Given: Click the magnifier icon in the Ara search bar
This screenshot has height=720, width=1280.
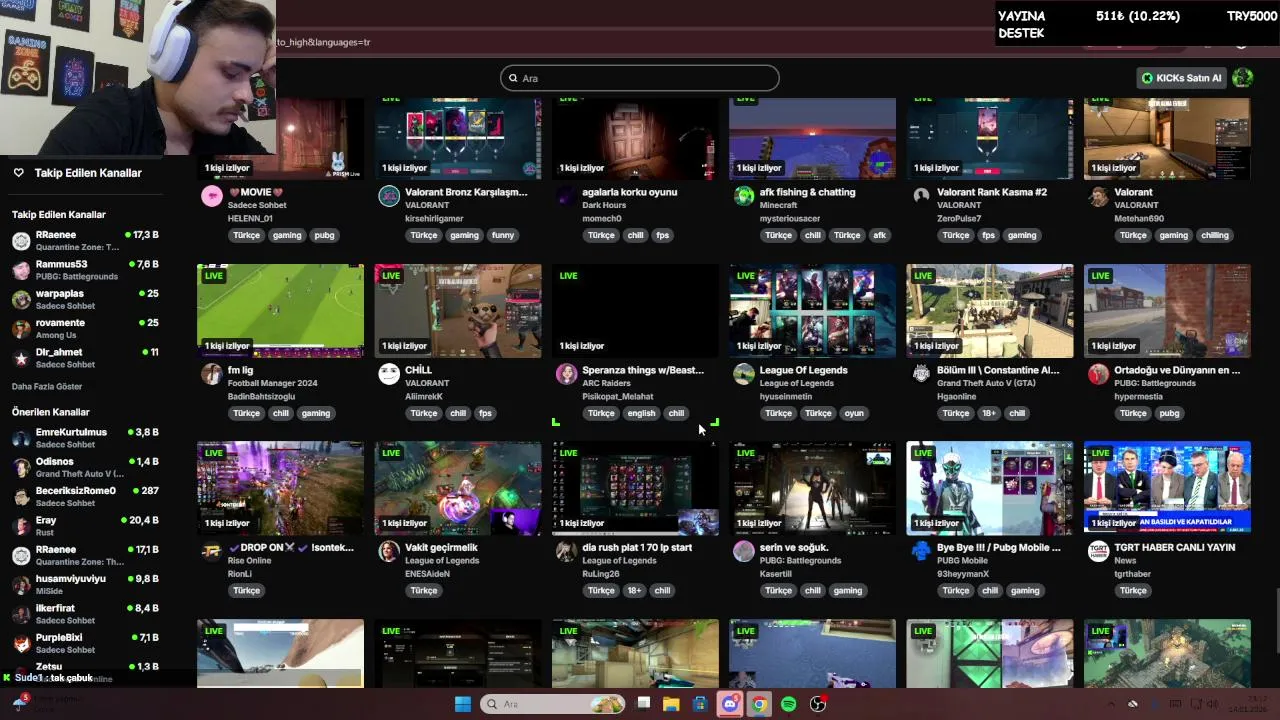Looking at the screenshot, I should click(x=513, y=78).
